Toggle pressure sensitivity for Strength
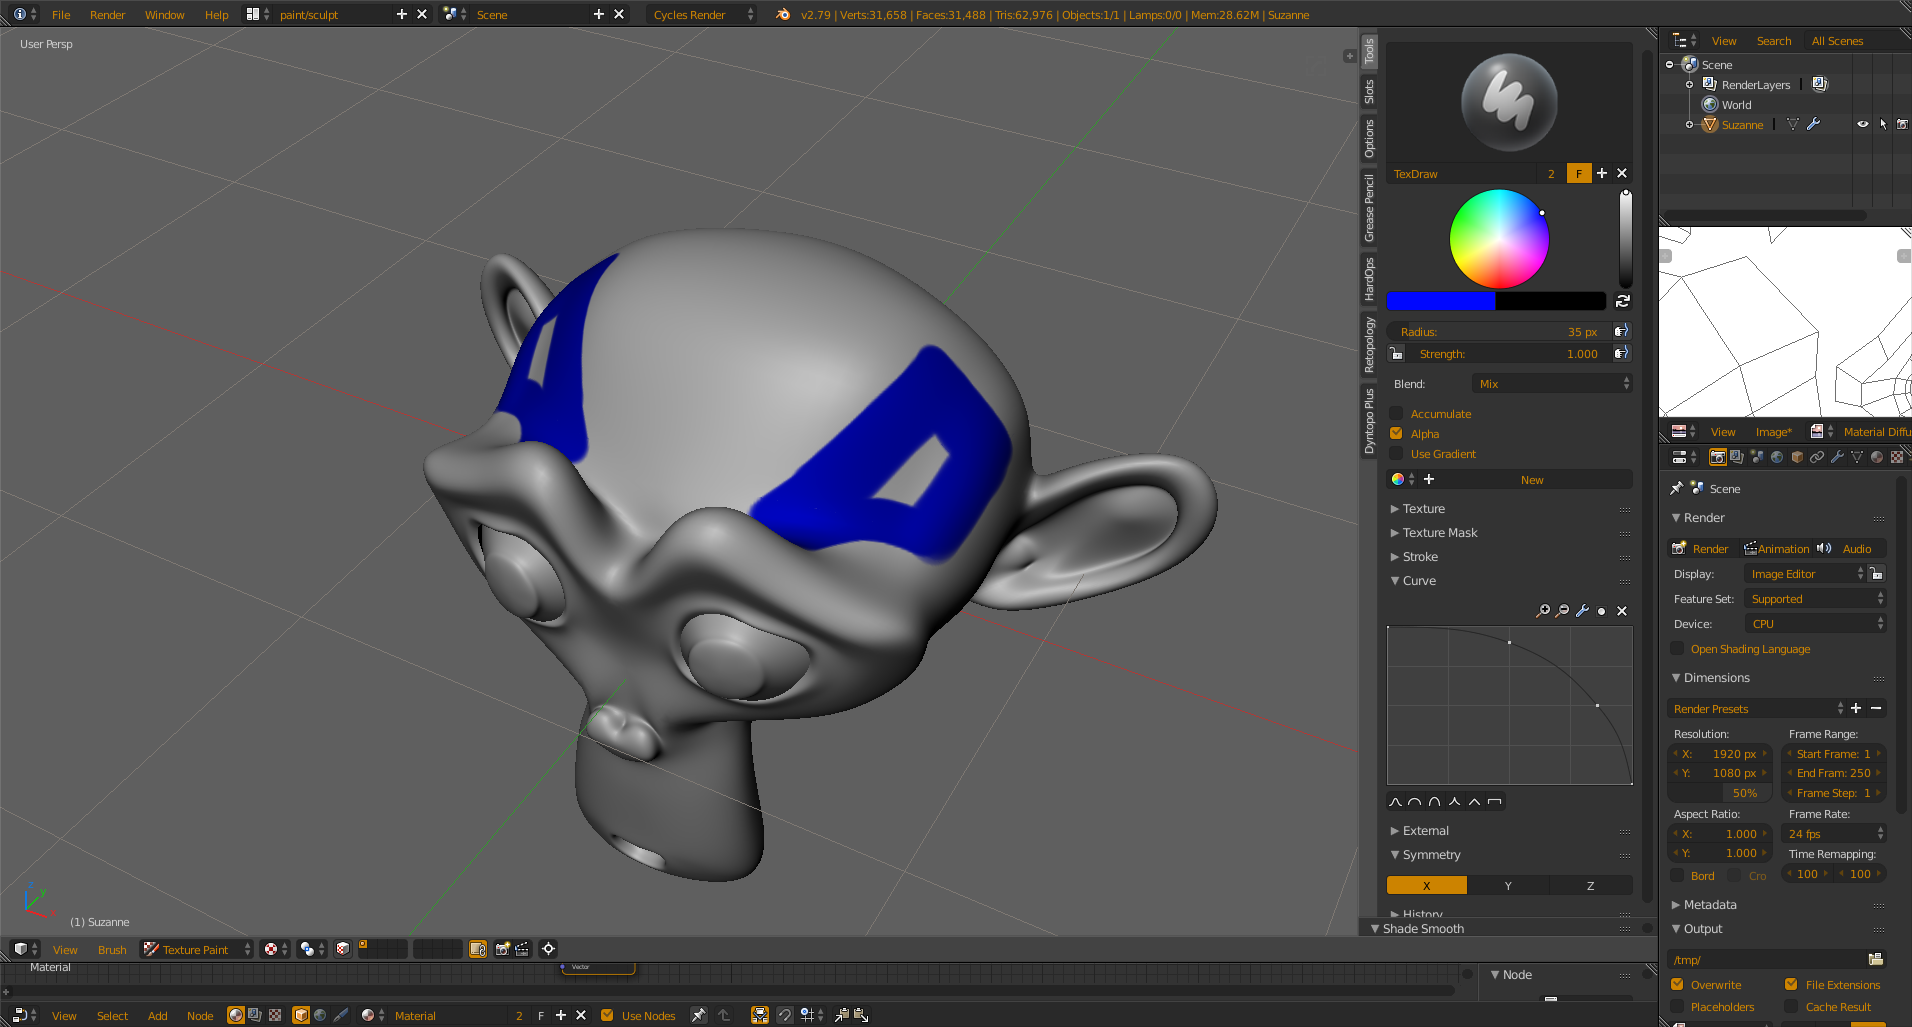 click(x=1621, y=353)
